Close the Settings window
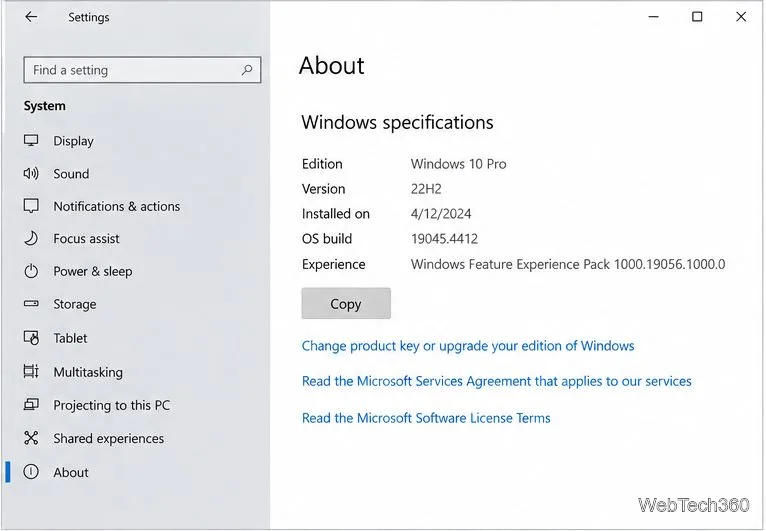Viewport: 766px width, 531px height. pos(741,17)
